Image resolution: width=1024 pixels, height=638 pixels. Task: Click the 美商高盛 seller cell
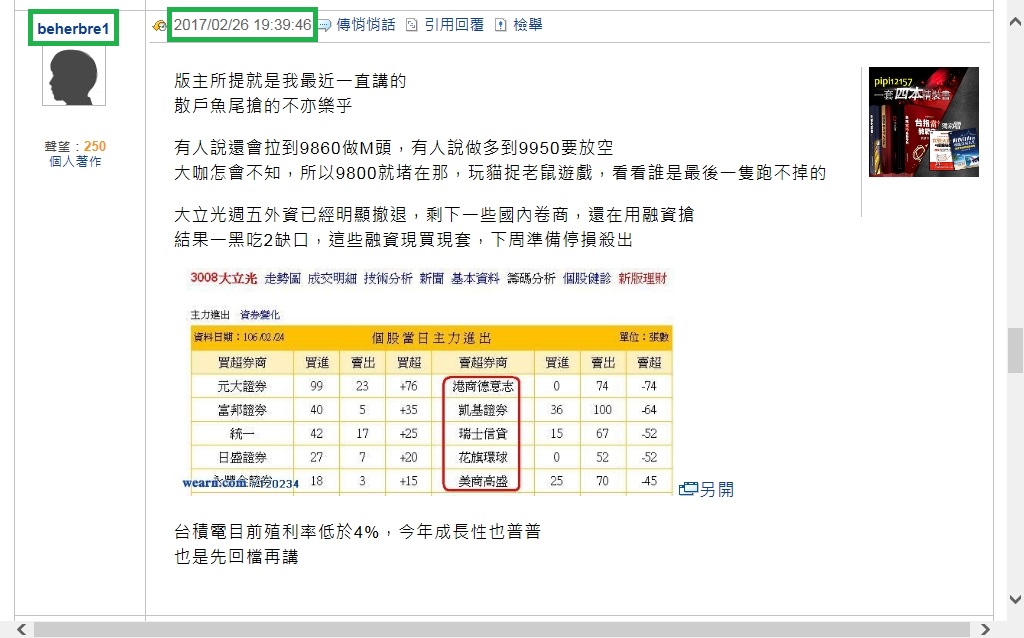(x=483, y=481)
